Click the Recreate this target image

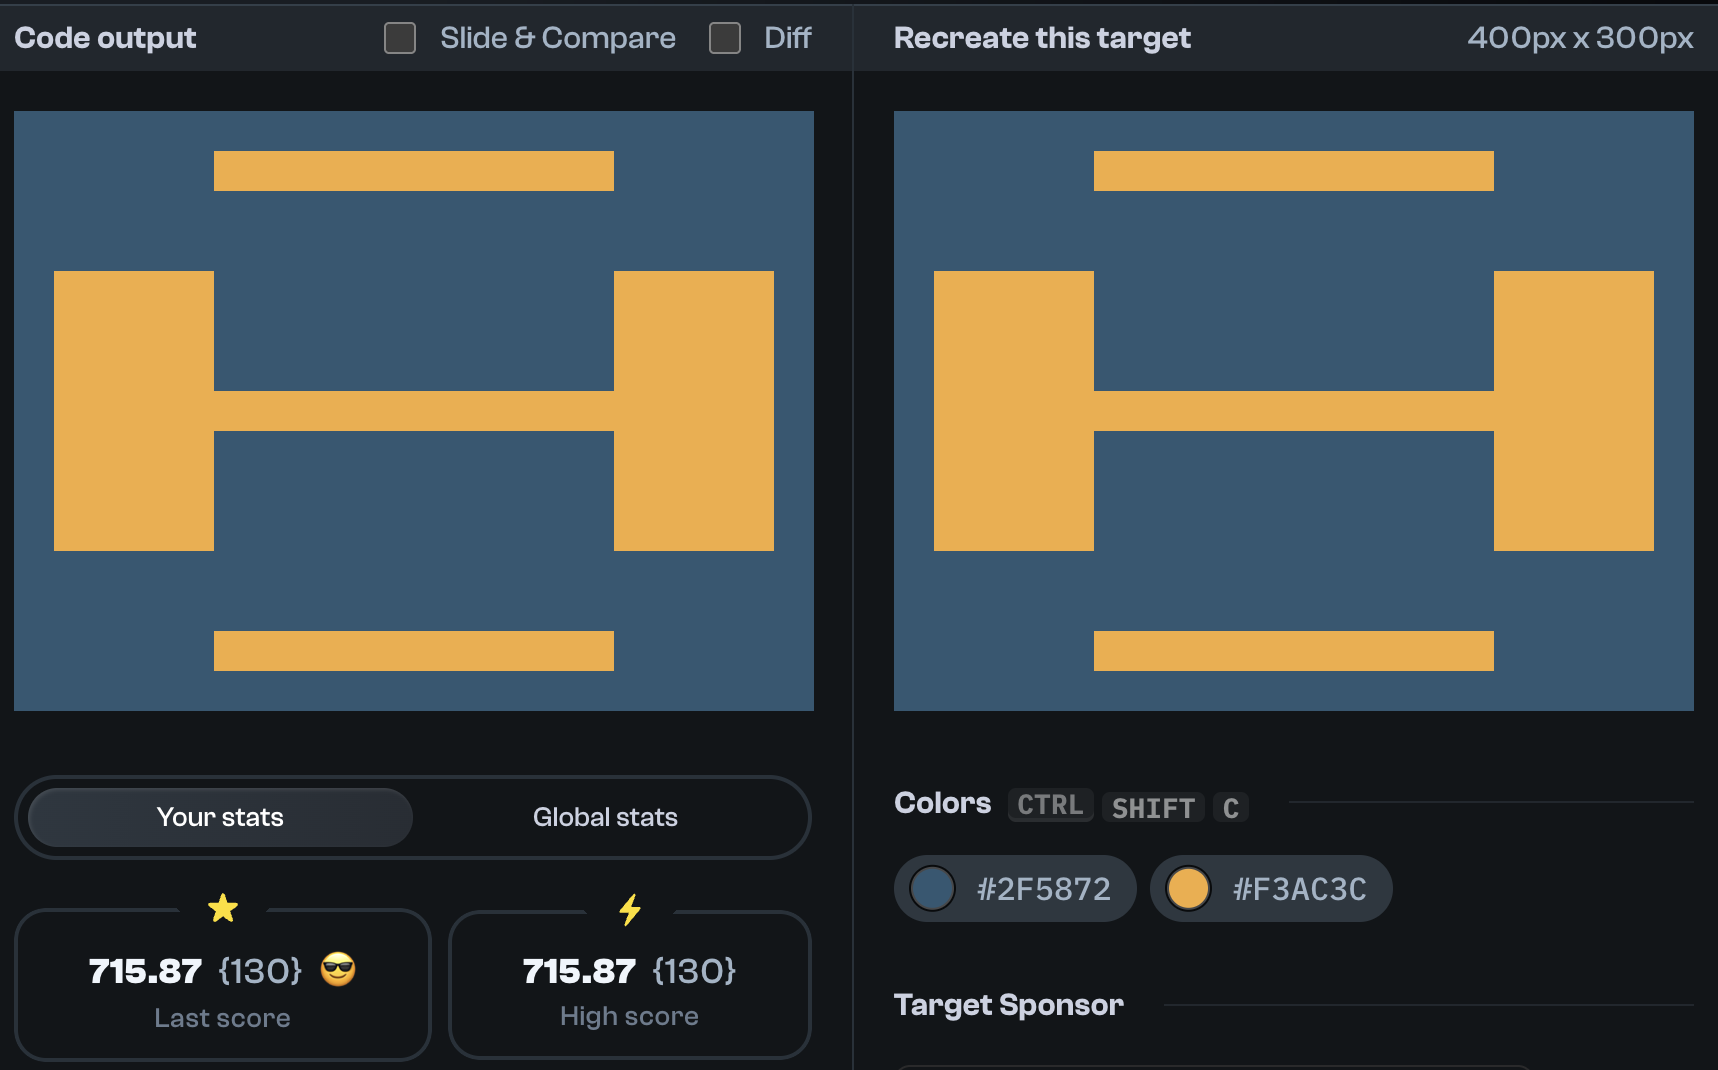coord(1294,411)
